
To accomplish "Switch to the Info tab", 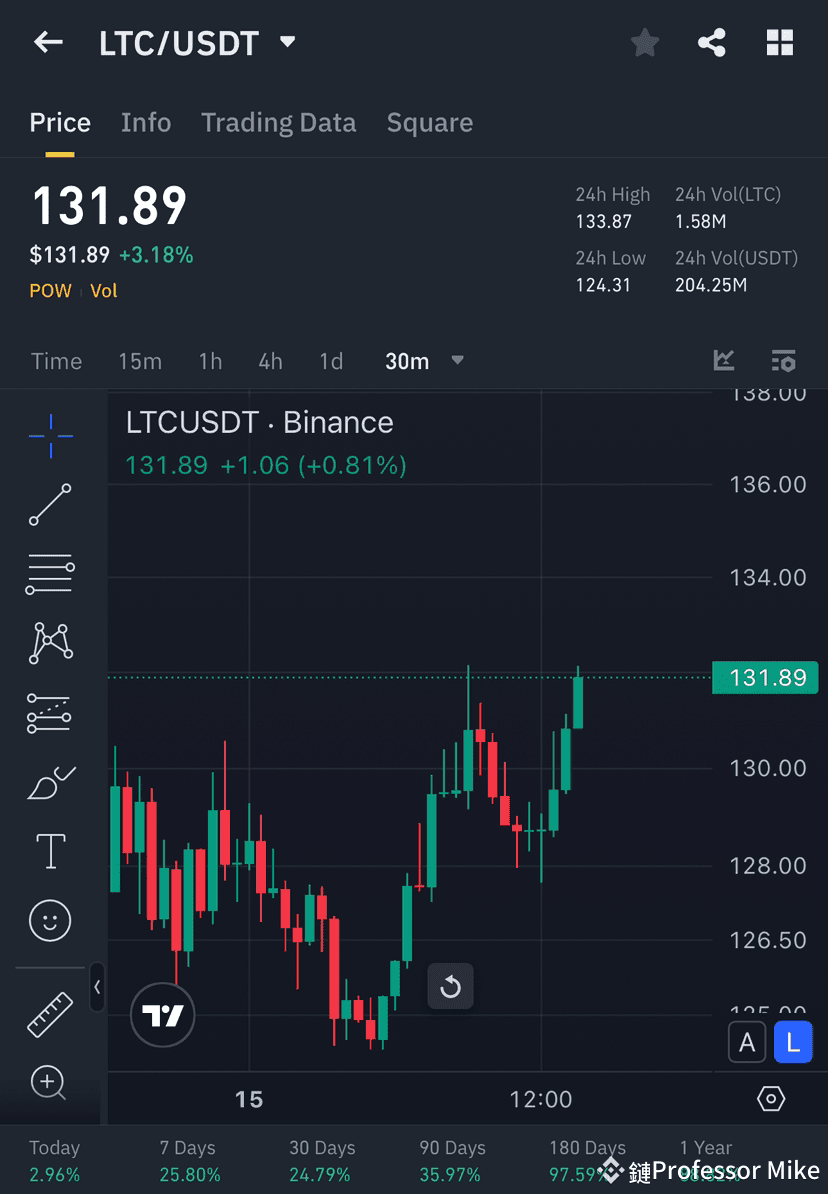I will [146, 122].
